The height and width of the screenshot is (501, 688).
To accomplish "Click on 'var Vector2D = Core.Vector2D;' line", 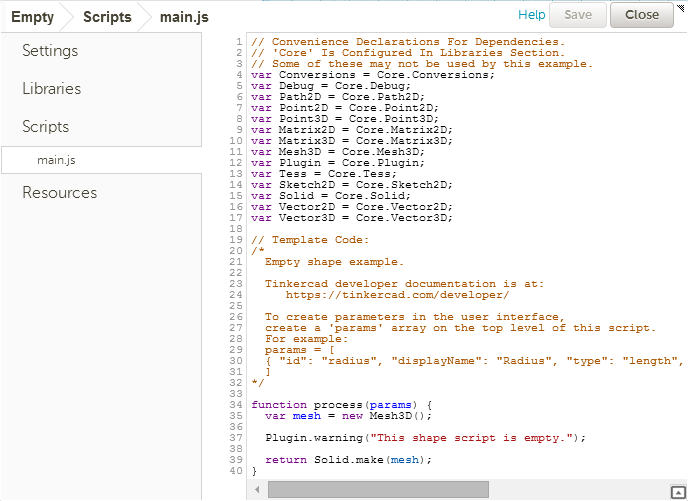I will tap(352, 207).
